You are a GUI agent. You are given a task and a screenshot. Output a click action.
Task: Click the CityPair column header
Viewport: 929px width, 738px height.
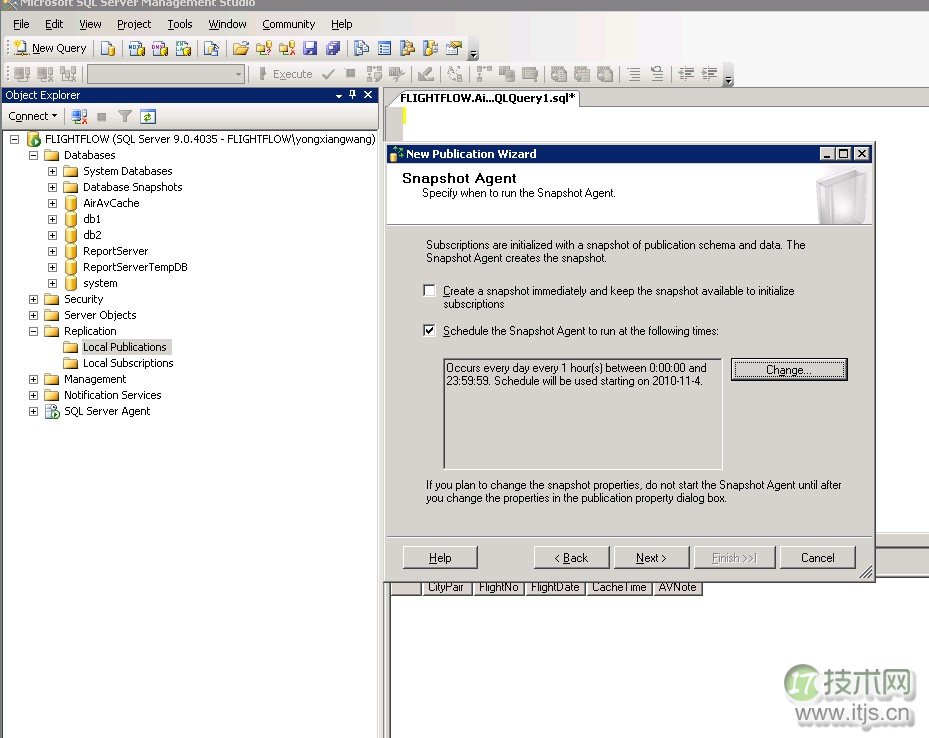coord(446,588)
